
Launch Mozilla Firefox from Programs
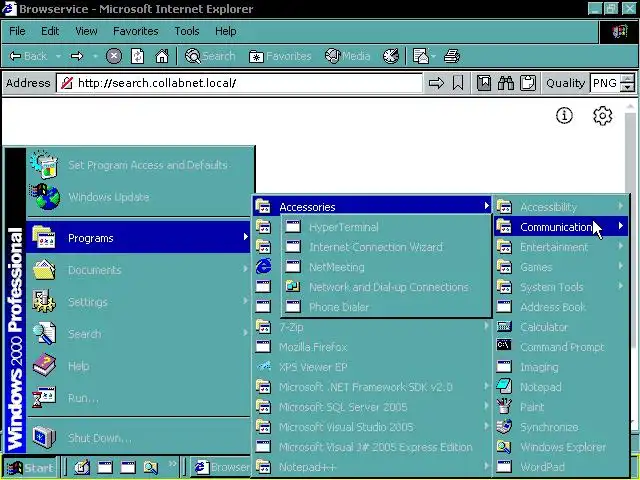tap(372, 347)
